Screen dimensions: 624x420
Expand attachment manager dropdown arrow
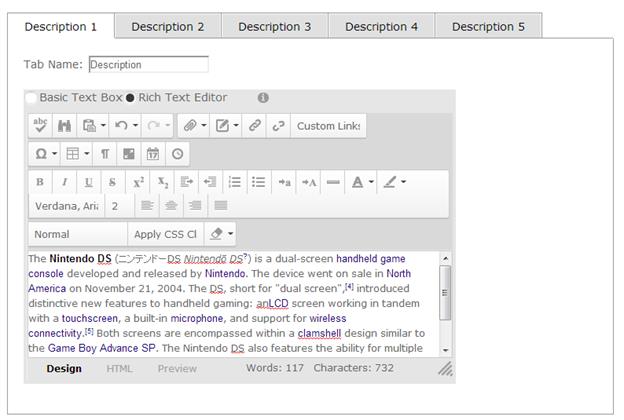(204, 125)
